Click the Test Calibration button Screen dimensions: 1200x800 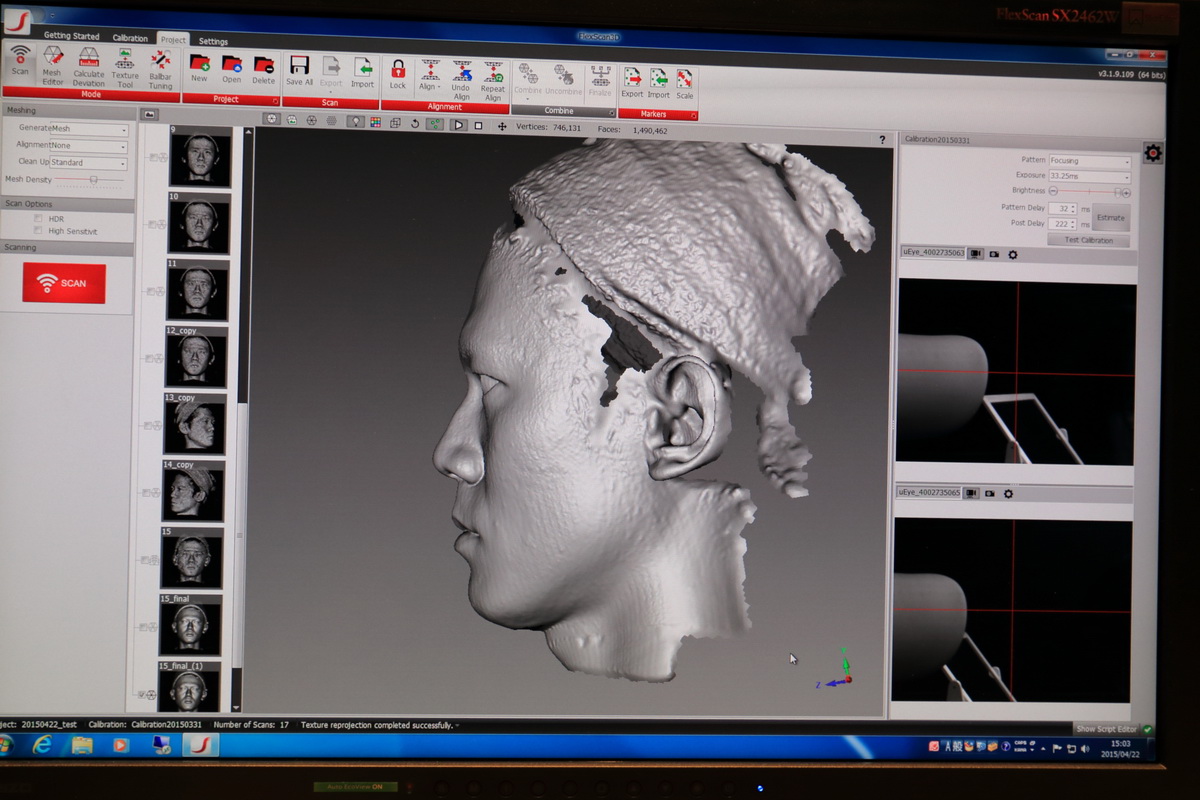(1088, 241)
